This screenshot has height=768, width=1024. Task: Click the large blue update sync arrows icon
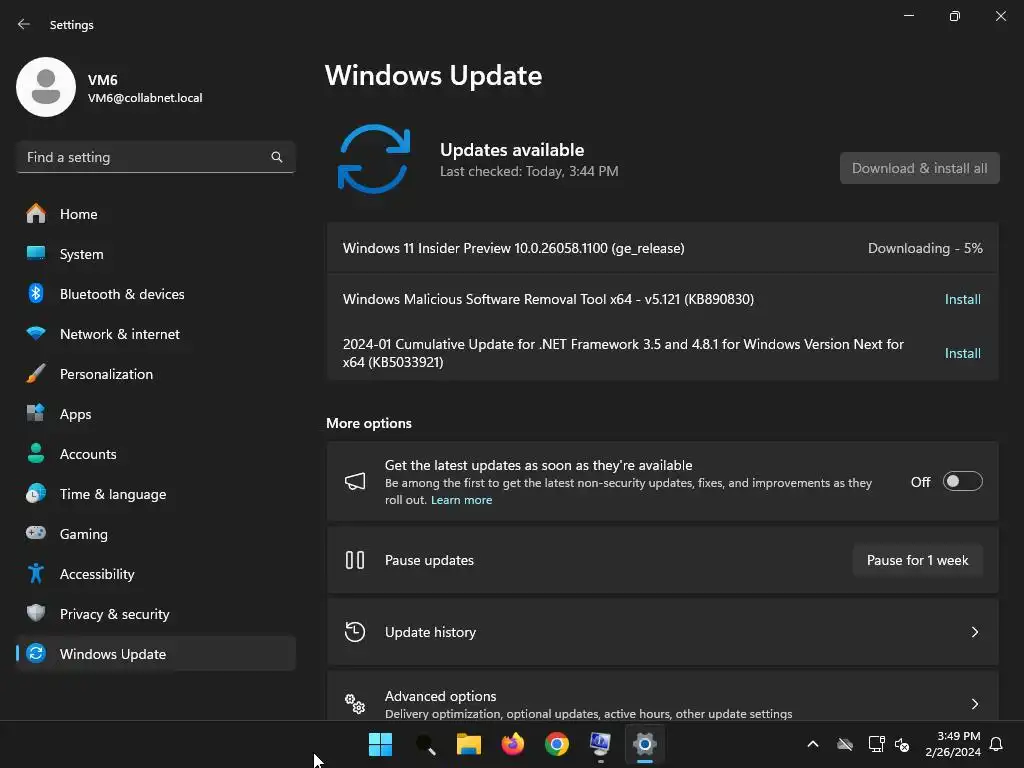coord(374,159)
